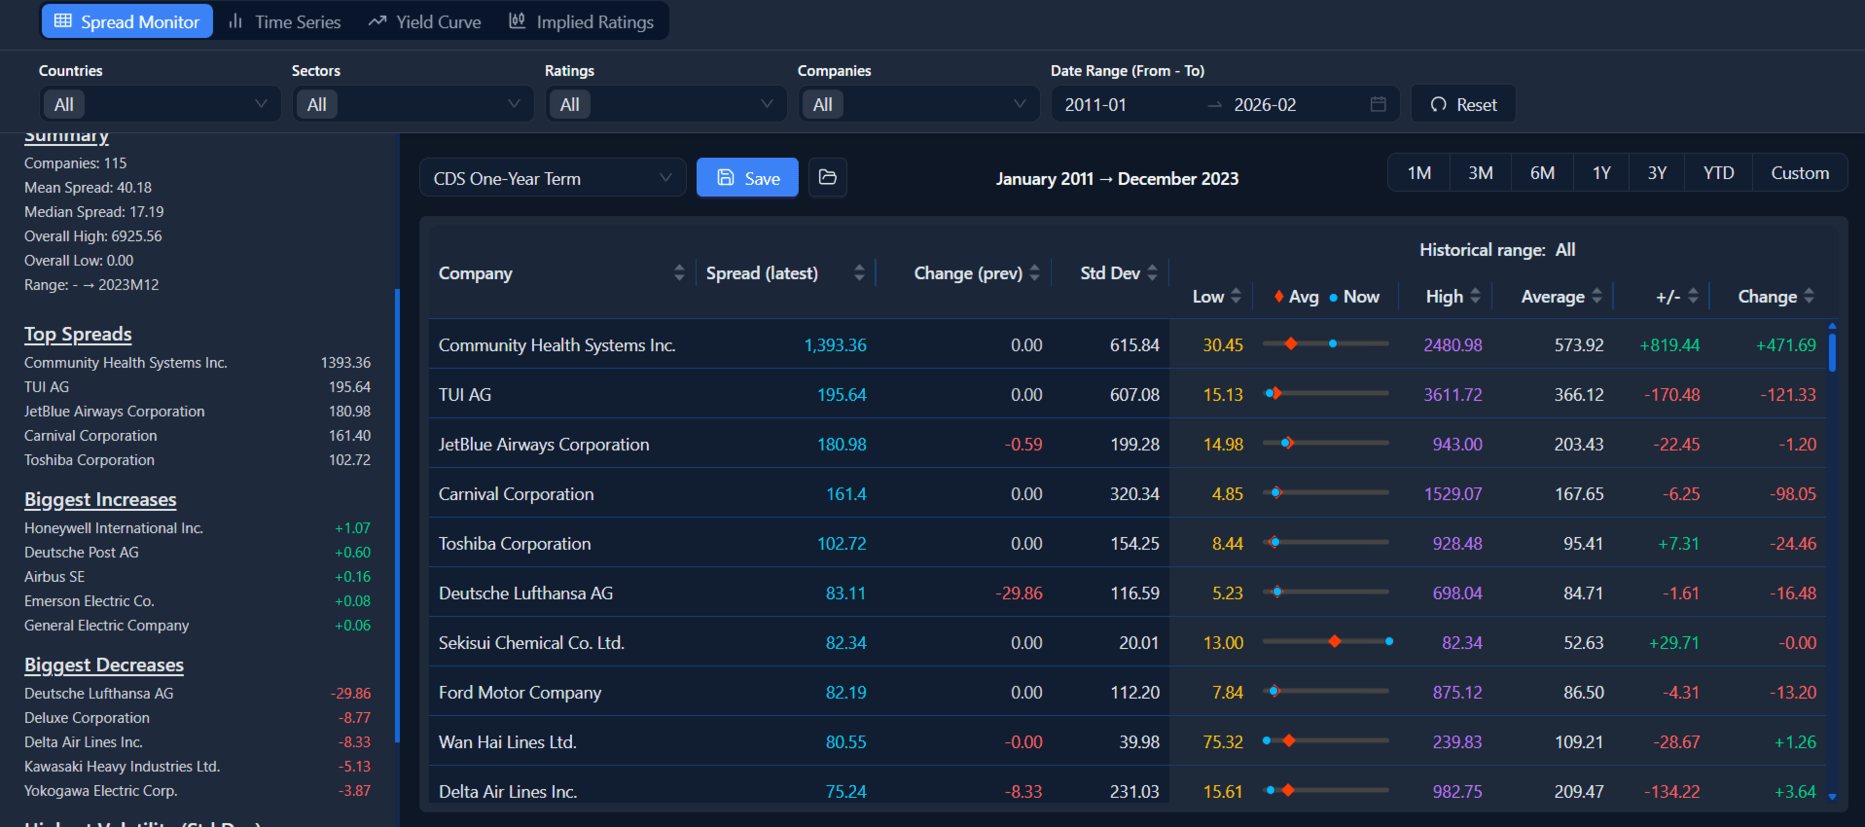Click the Top Spreads heading link
This screenshot has width=1865, height=827.
(78, 334)
